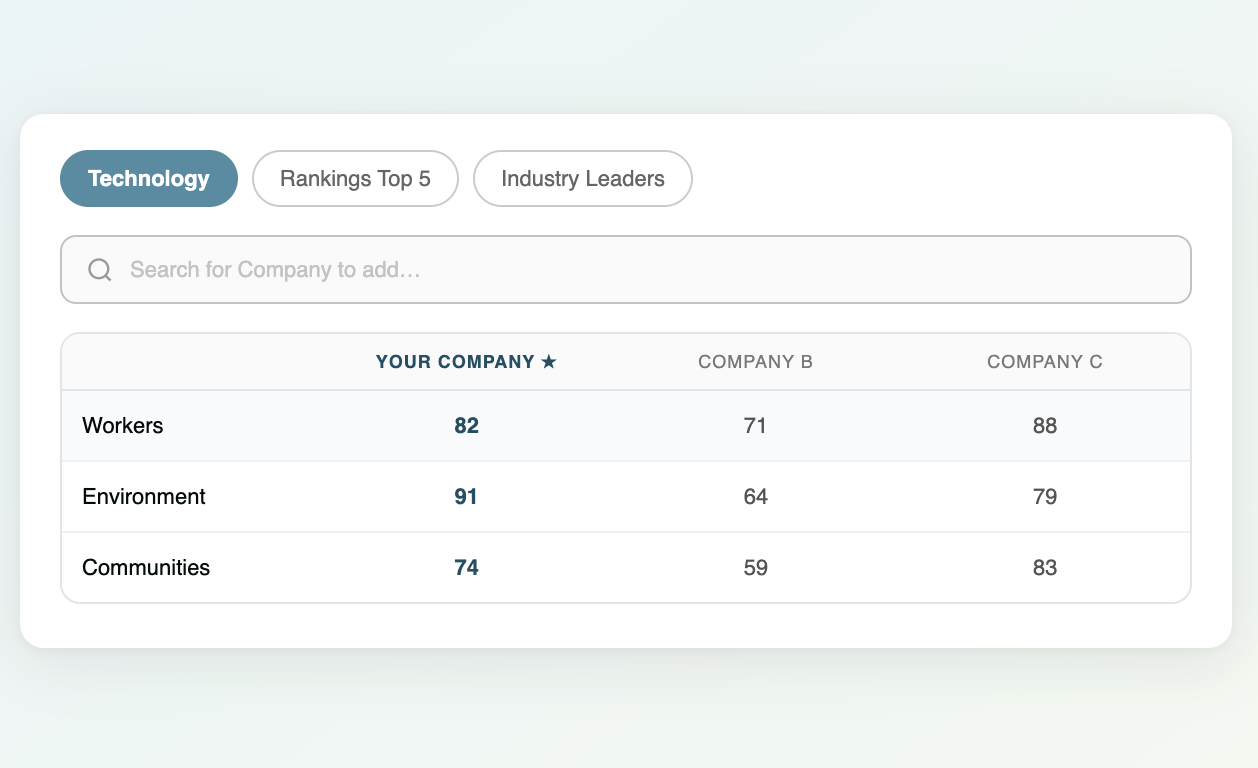Click Company B's Environment score 64
1258x768 pixels.
click(755, 497)
